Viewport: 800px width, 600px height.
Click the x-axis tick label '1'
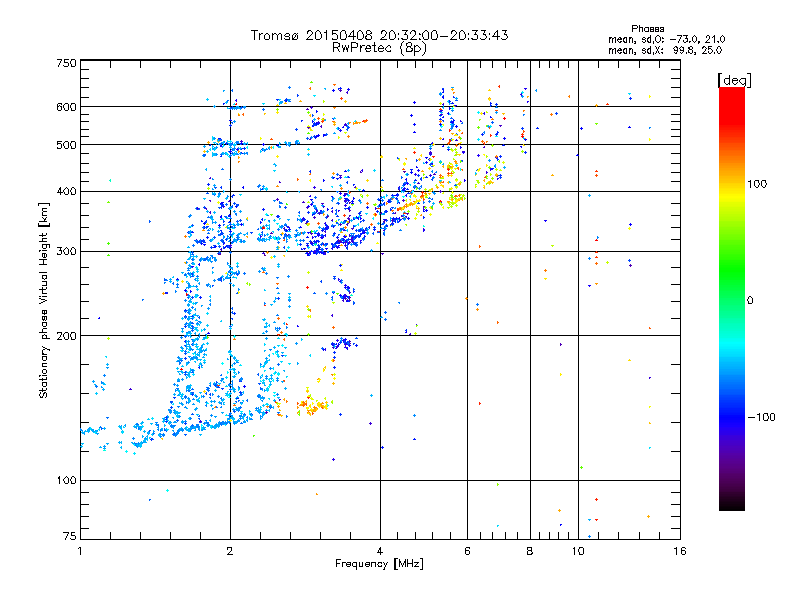[80, 551]
